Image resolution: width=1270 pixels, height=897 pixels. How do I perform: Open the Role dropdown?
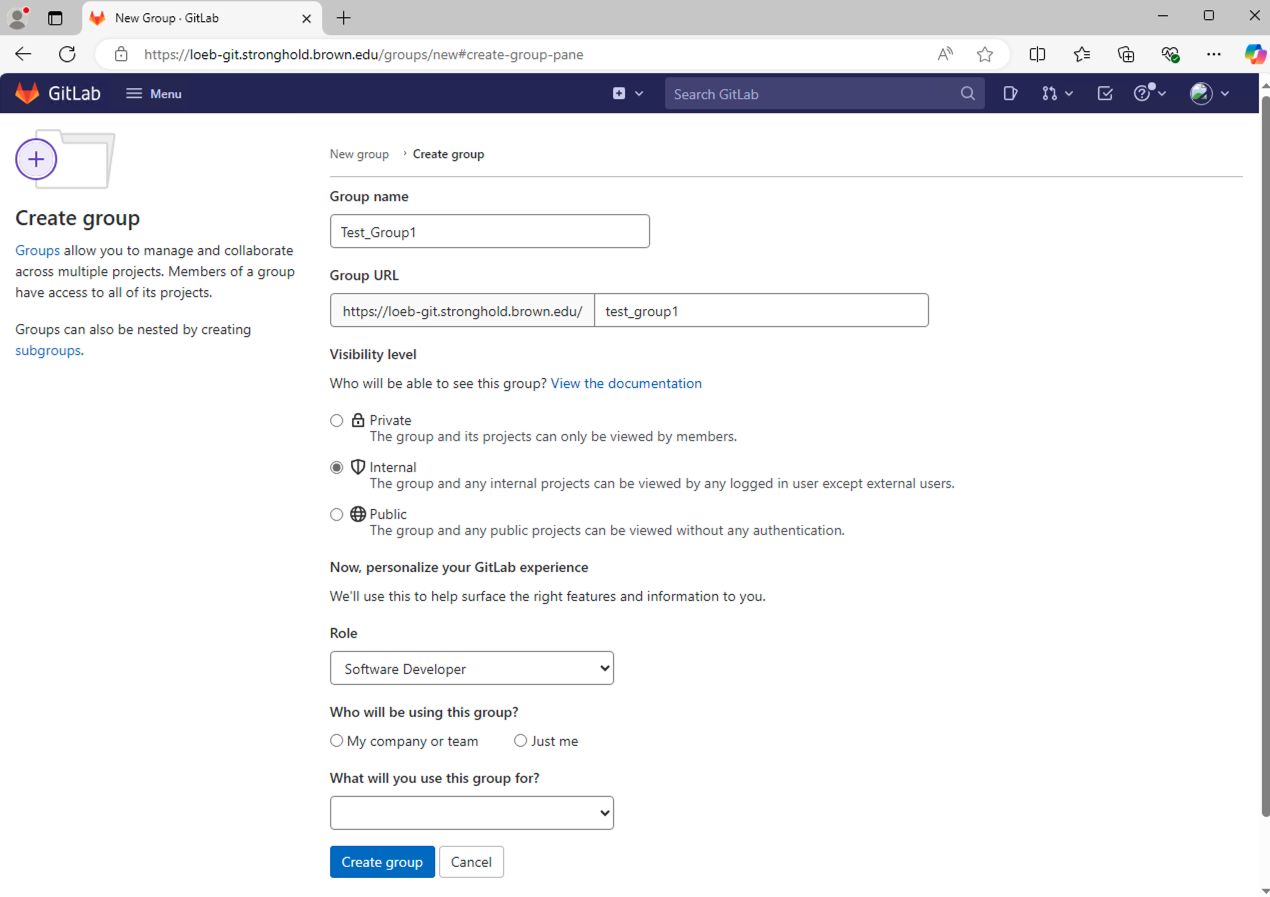471,669
